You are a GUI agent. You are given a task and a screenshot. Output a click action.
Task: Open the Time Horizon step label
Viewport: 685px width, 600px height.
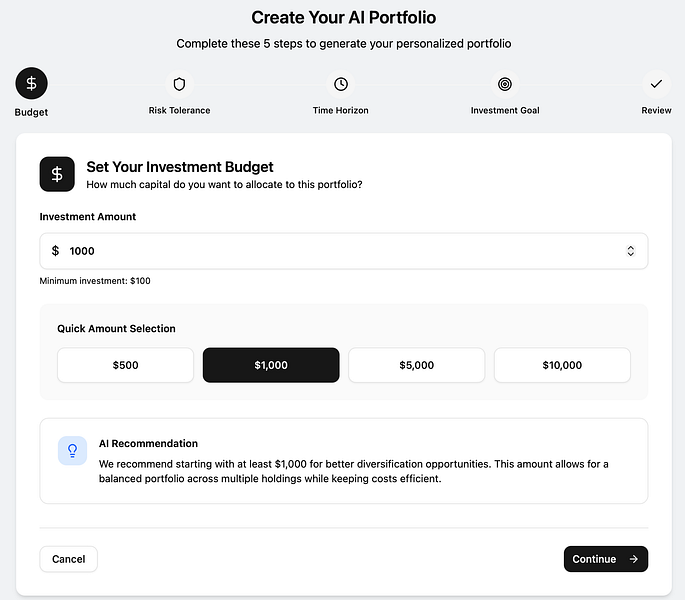[x=341, y=110]
